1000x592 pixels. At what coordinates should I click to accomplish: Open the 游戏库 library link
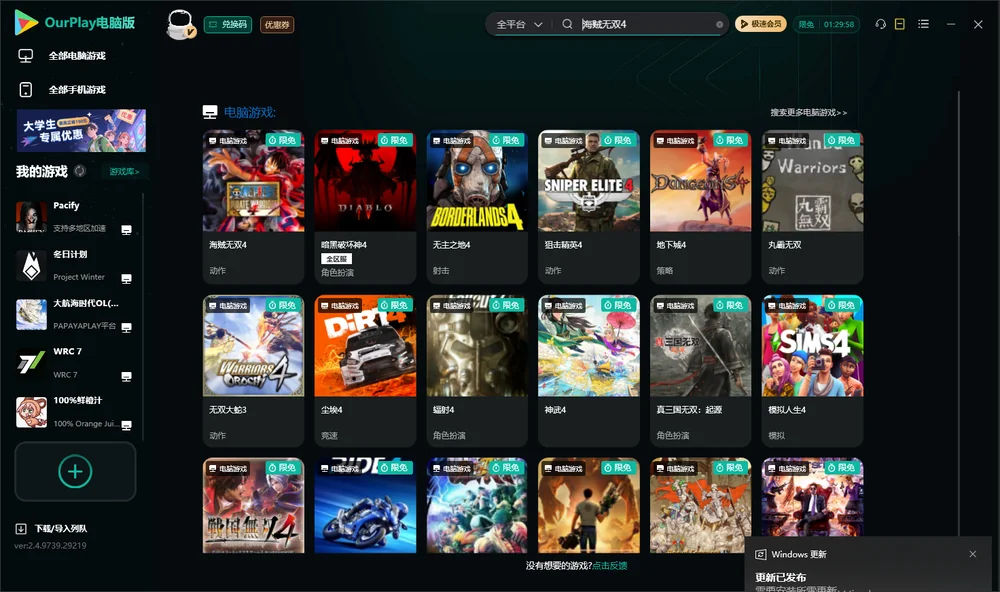point(124,171)
